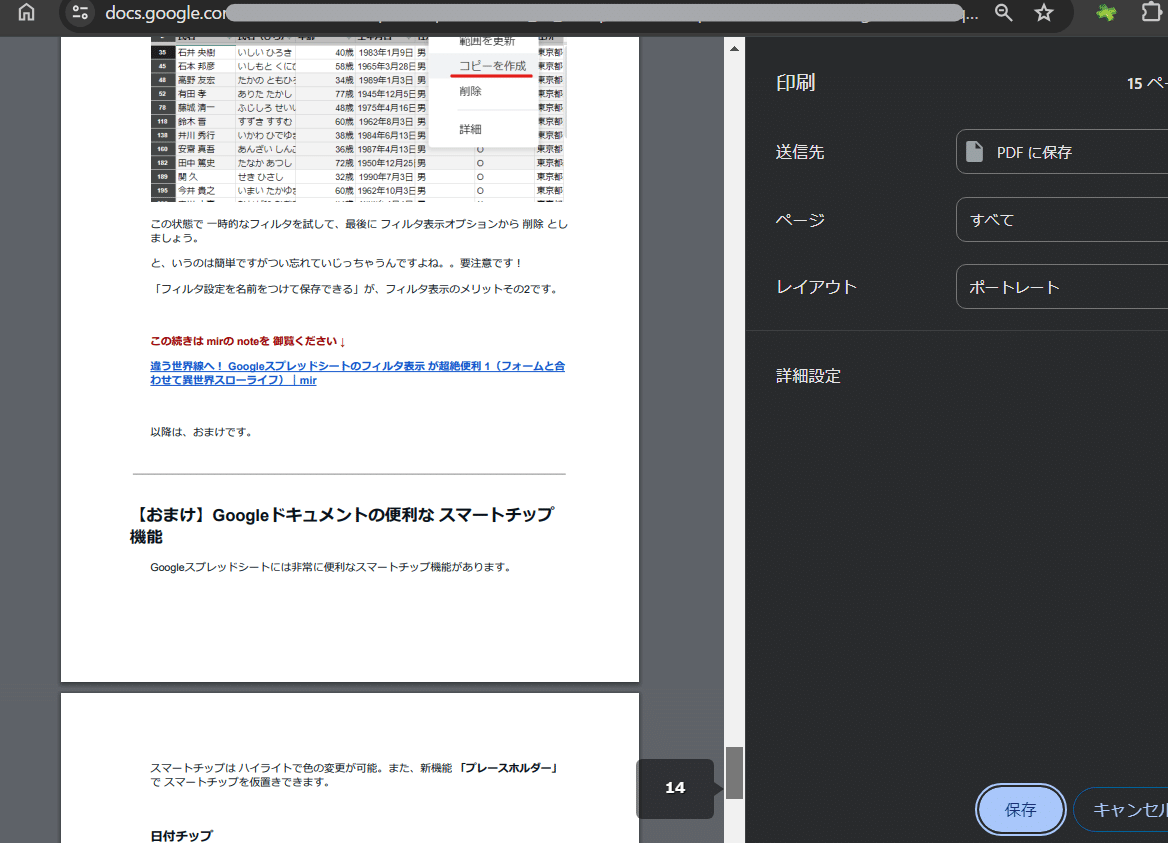
Task: Click the preview scrollbar thumb
Action: [x=734, y=773]
